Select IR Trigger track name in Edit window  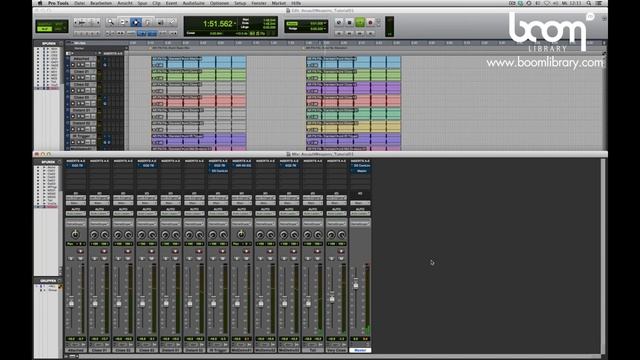coord(81,136)
